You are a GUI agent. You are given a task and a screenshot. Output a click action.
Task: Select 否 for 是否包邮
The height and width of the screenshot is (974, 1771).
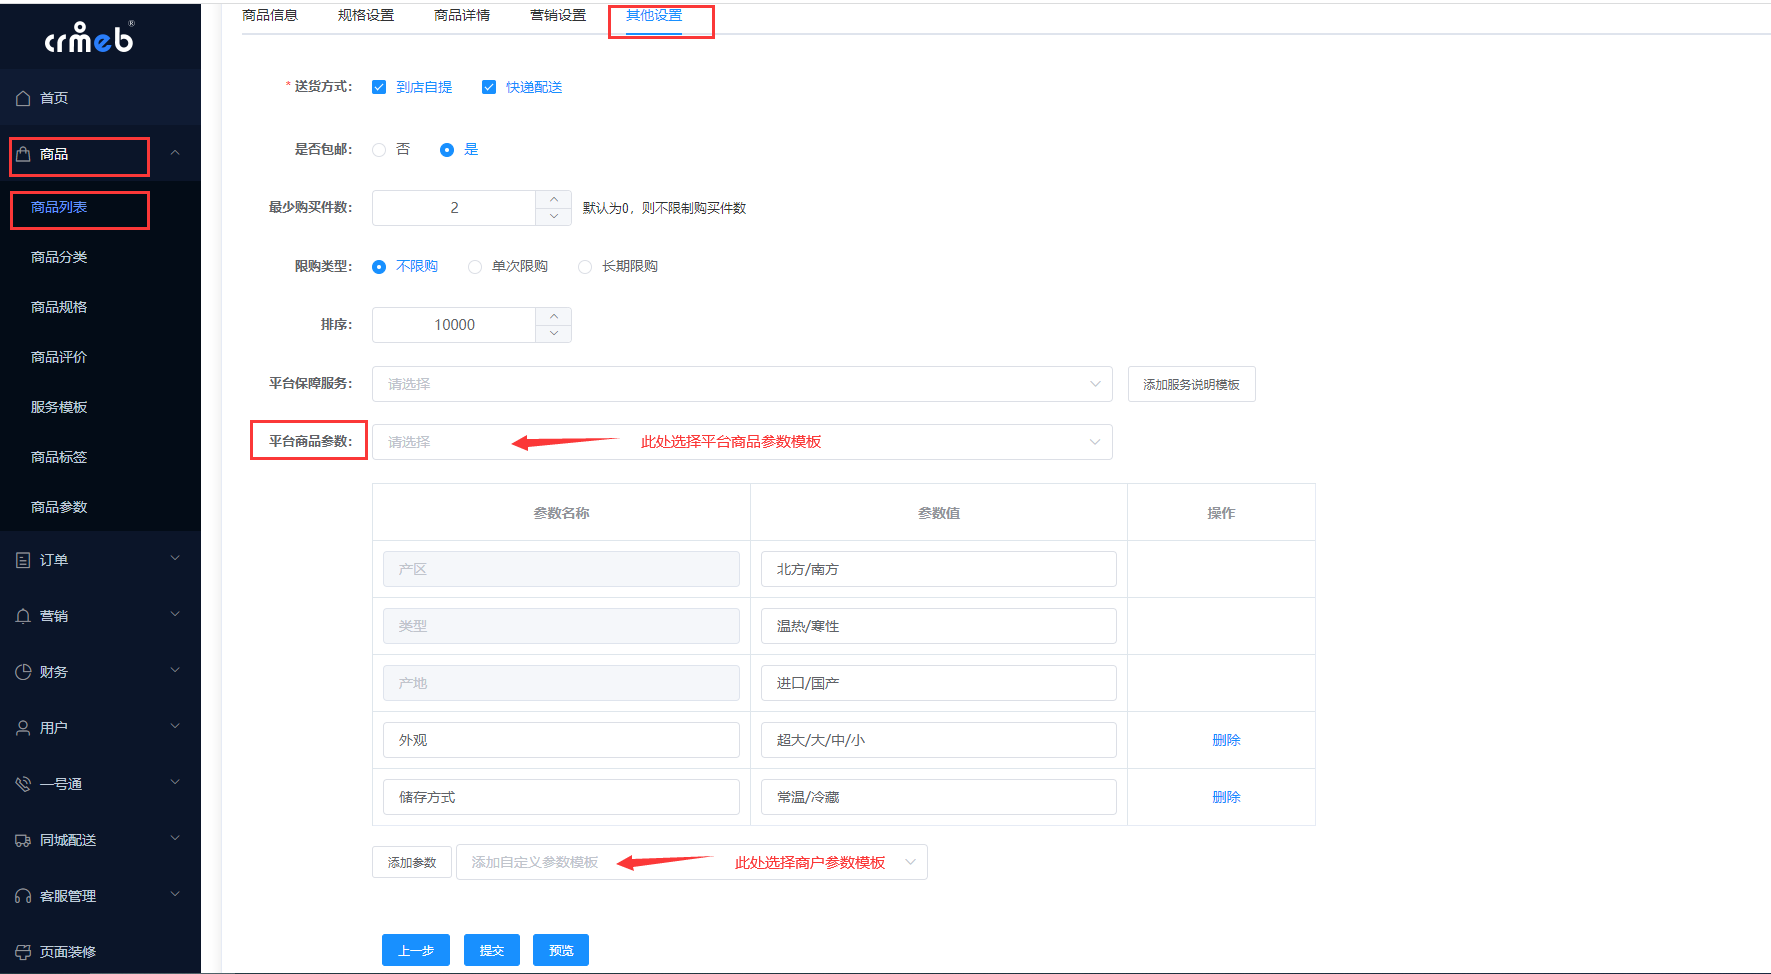pyautogui.click(x=379, y=150)
